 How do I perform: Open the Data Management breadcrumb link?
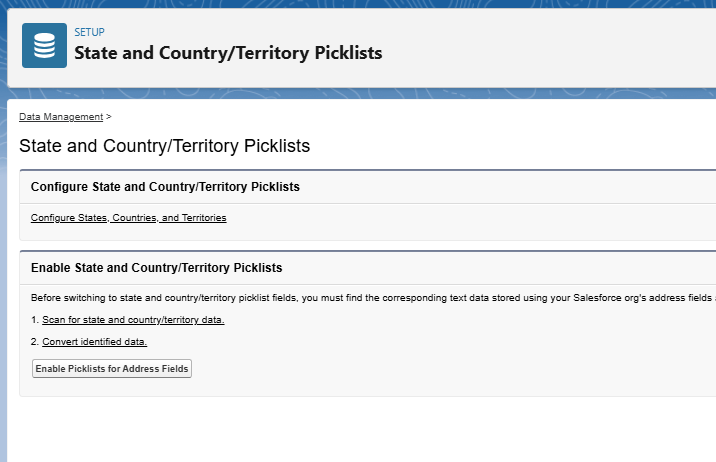(61, 117)
